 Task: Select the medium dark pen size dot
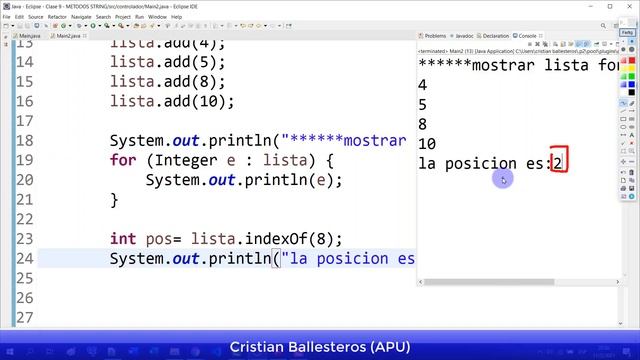tap(623, 49)
